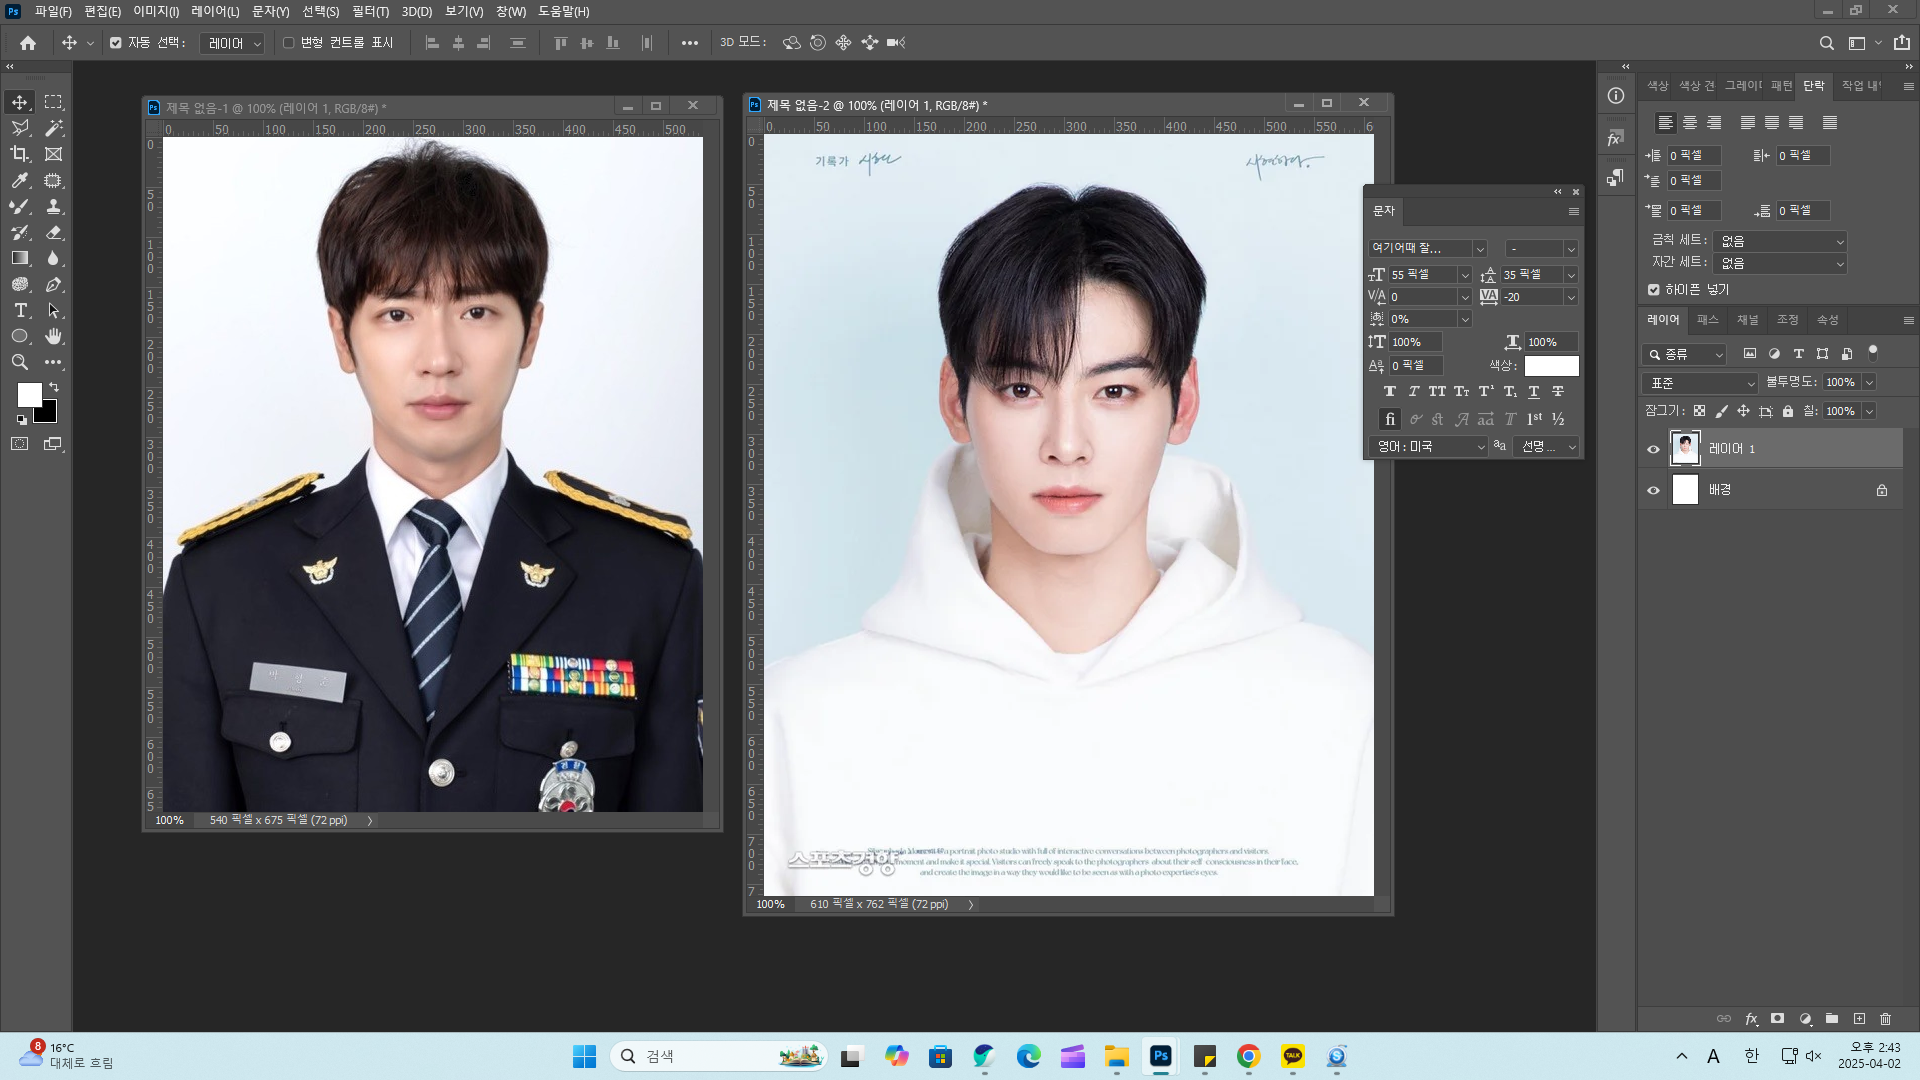Screen dimensions: 1920x1080
Task: Select the Horizontal Type tool
Action: (20, 310)
